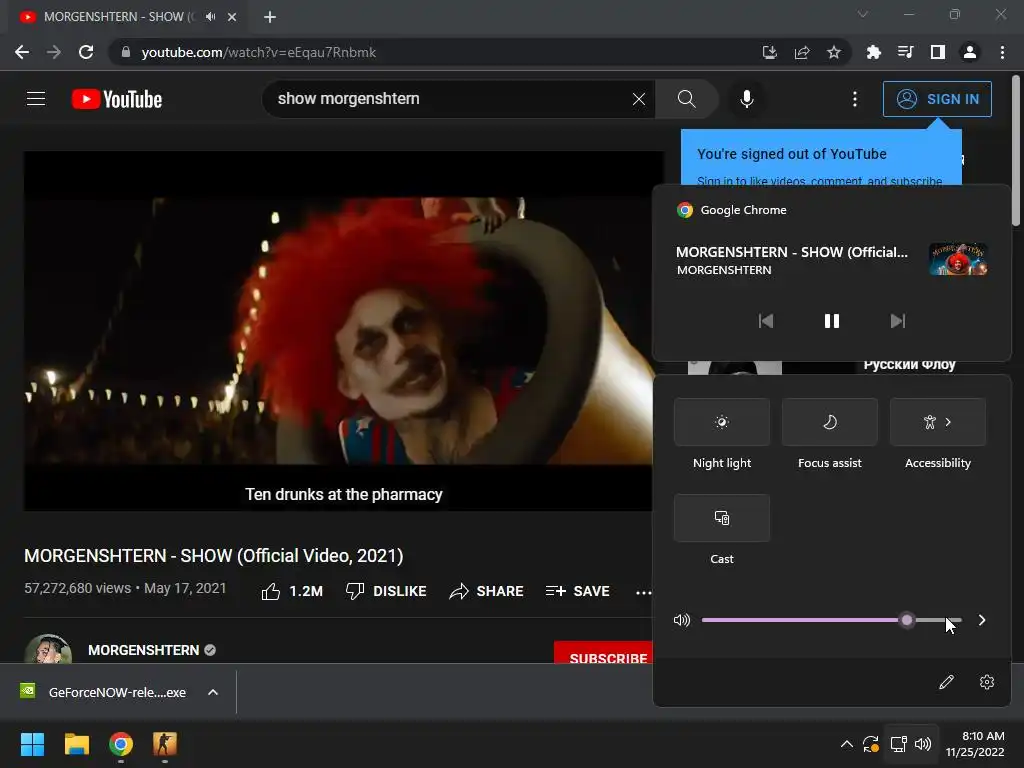This screenshot has width=1024, height=768.
Task: Toggle Focus assist
Action: (829, 422)
